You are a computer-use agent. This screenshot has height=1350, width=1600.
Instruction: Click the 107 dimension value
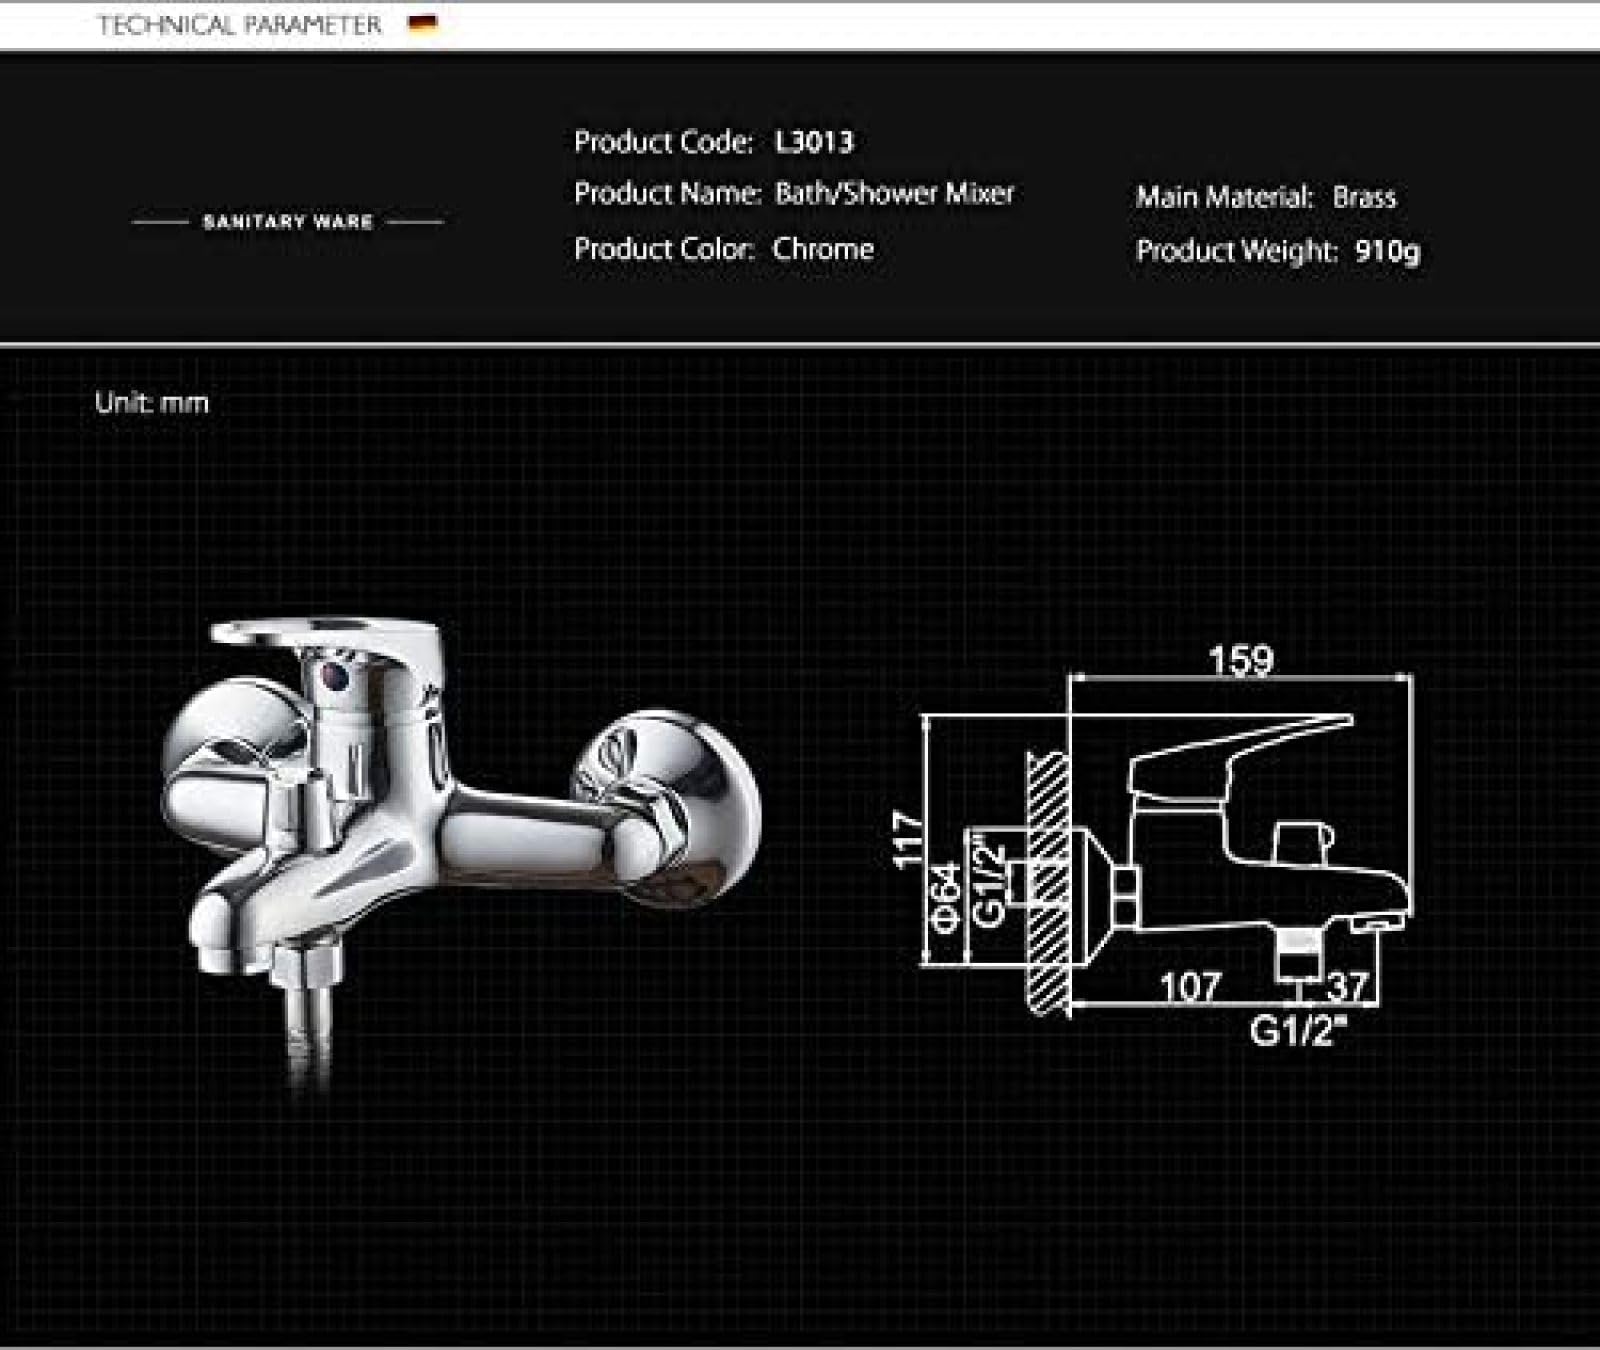click(1190, 987)
